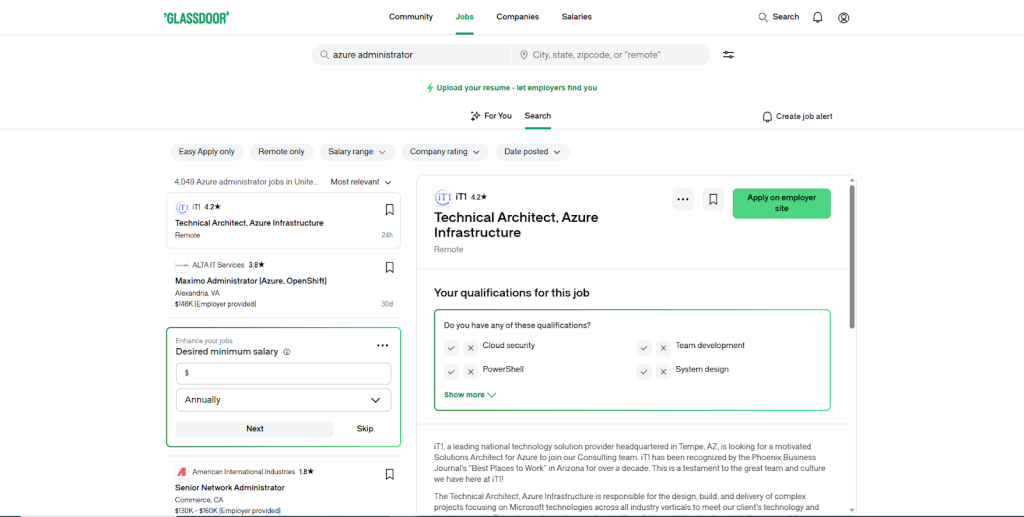This screenshot has width=1024, height=517.
Task: Open the Companies menu
Action: pos(517,17)
